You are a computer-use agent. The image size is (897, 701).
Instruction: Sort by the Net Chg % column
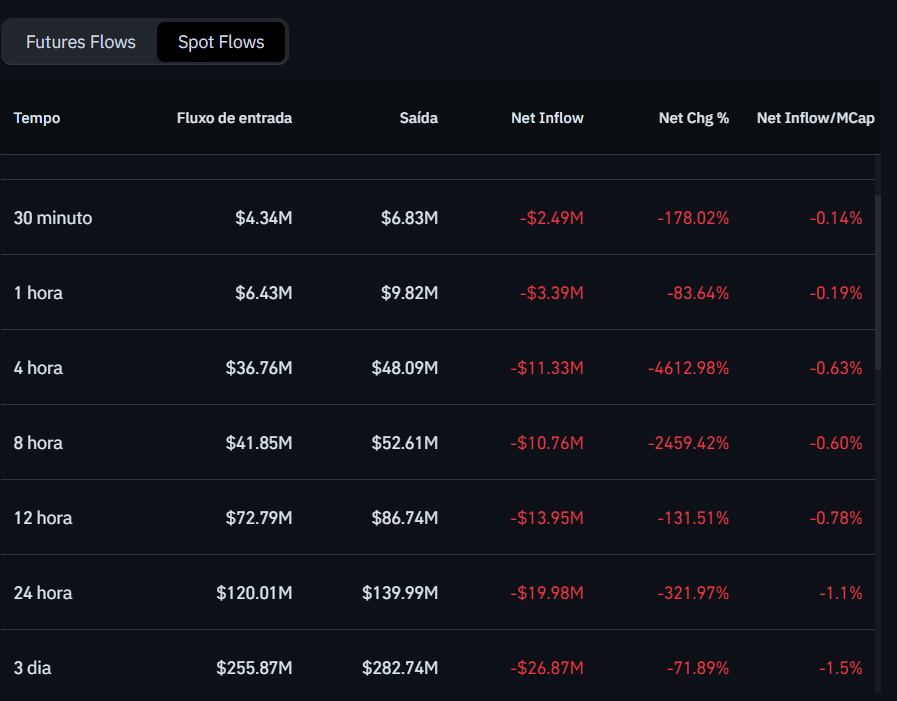[694, 117]
